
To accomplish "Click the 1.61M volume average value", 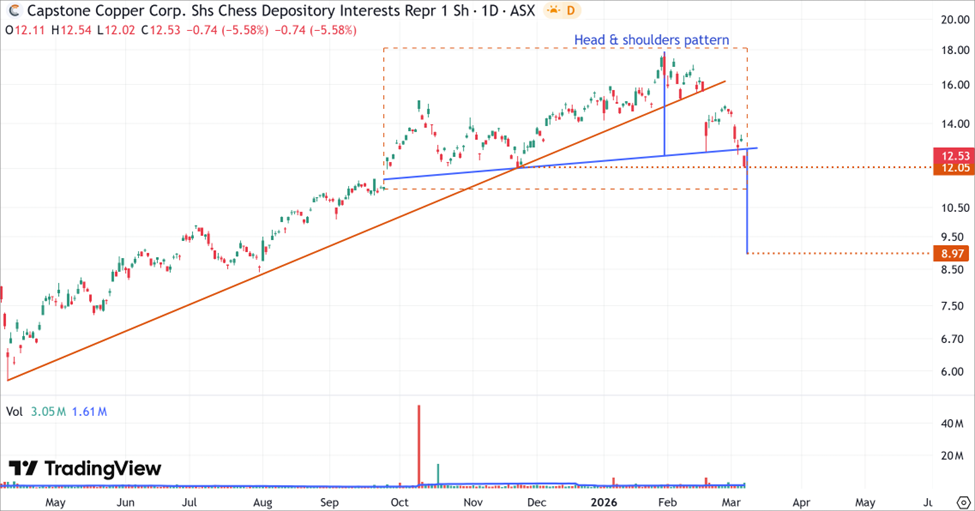I will [89, 412].
